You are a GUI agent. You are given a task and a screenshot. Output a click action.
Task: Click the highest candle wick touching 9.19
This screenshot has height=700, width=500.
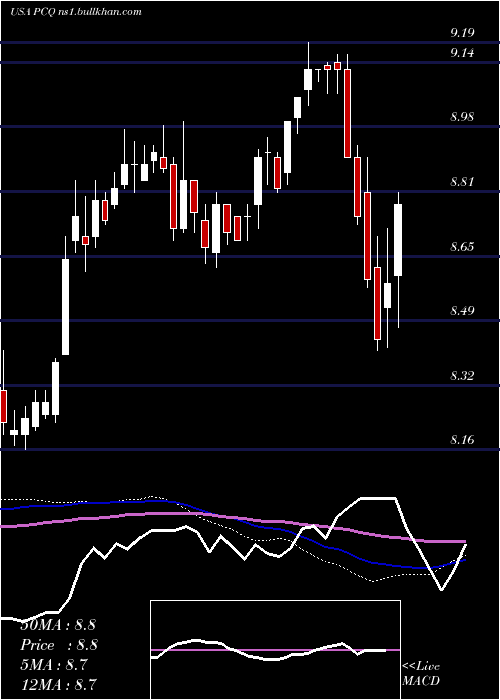coord(308,74)
